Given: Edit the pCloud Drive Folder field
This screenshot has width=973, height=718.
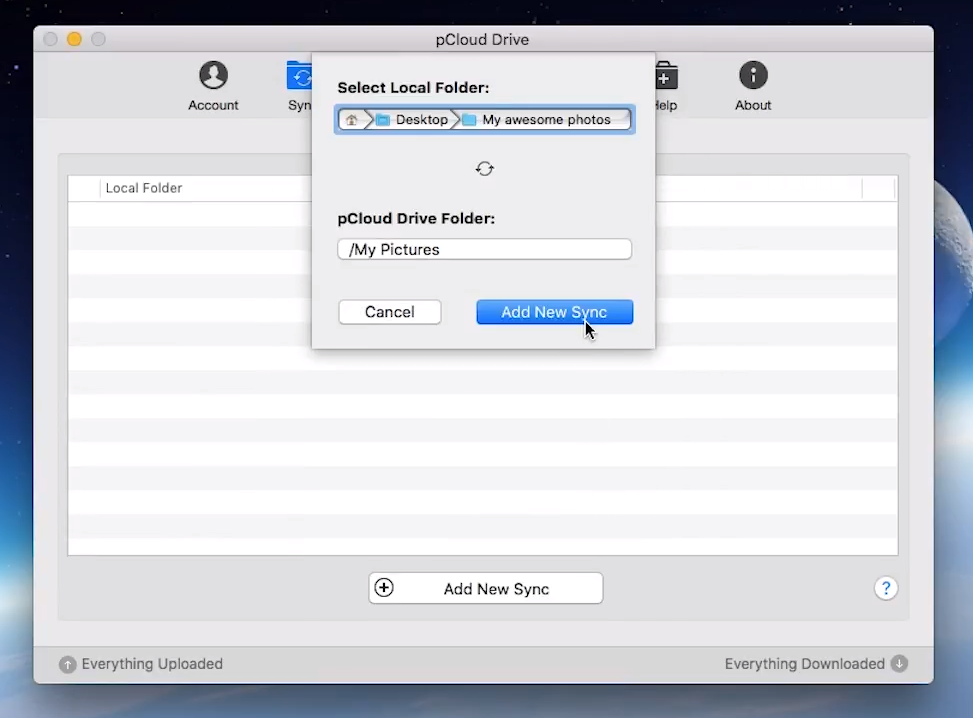Looking at the screenshot, I should 485,249.
